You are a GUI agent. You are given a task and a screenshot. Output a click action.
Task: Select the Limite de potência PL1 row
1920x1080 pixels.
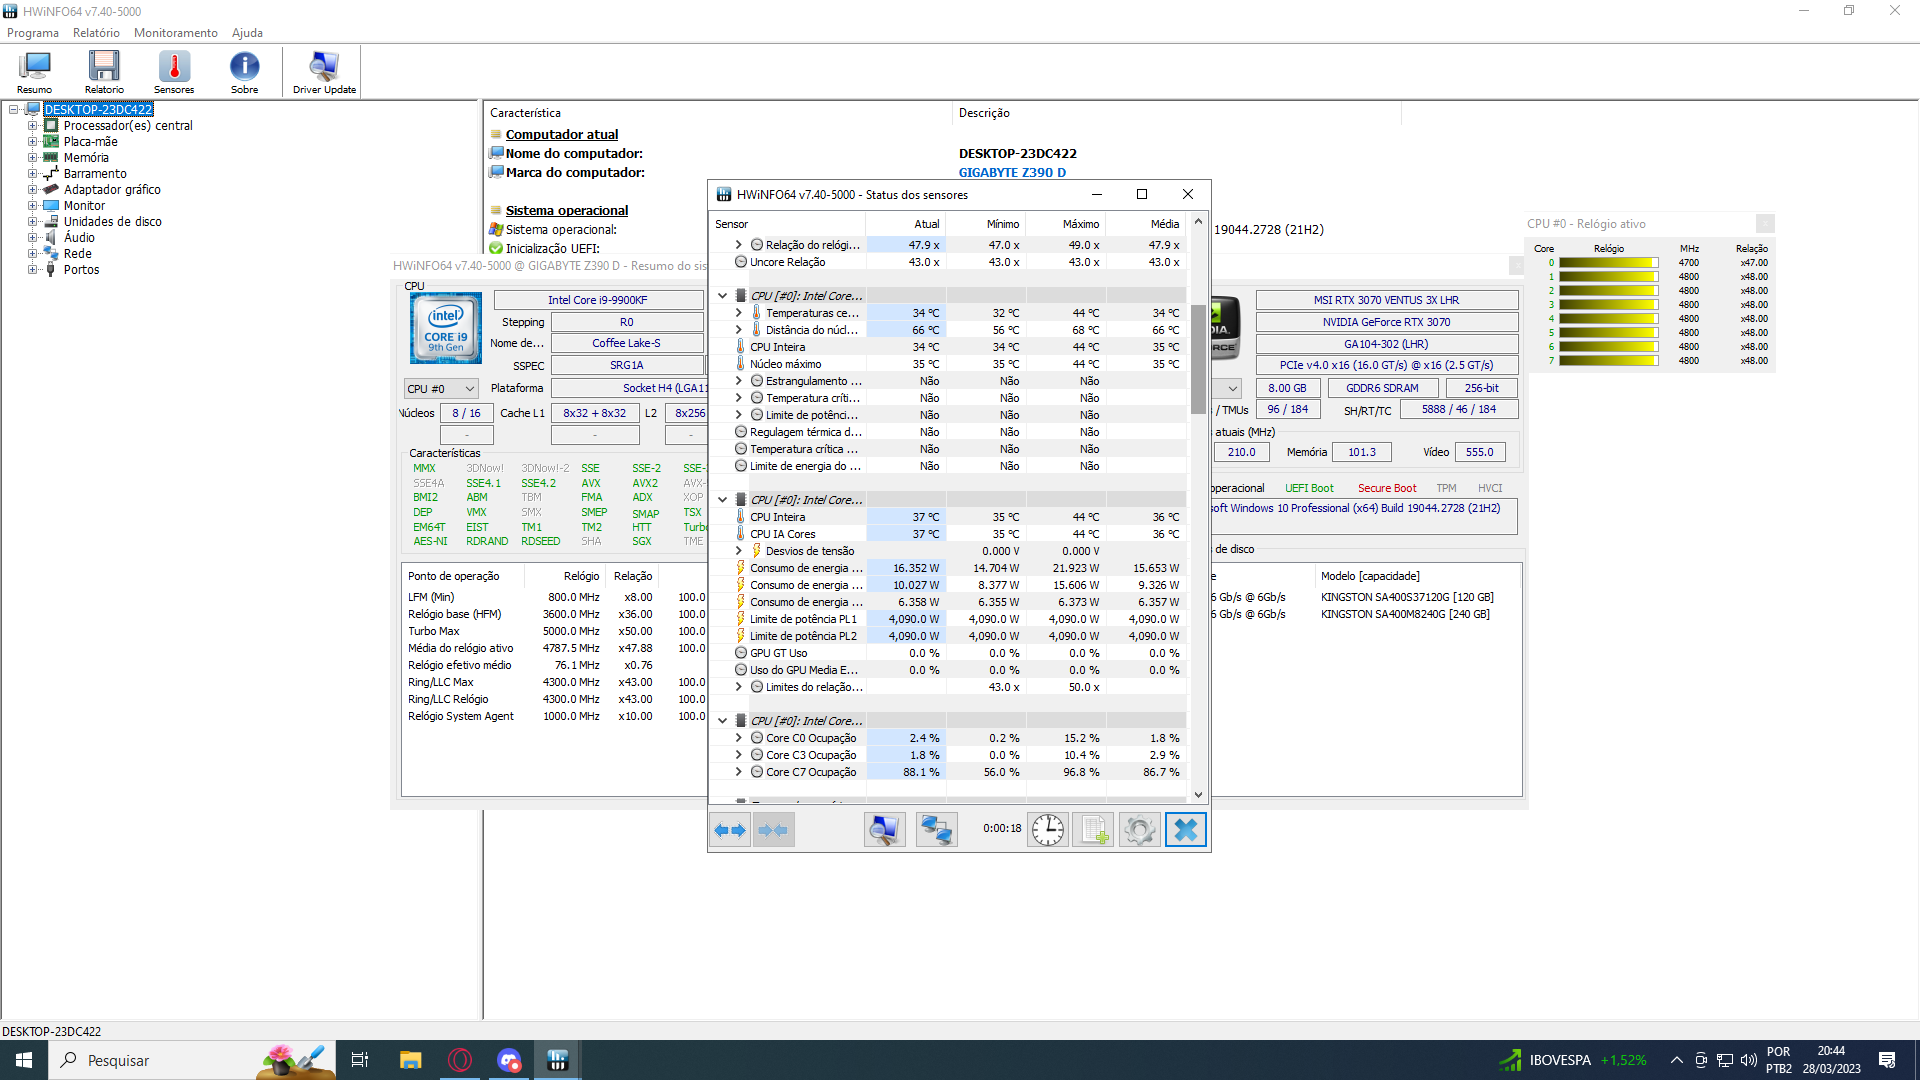pyautogui.click(x=948, y=619)
